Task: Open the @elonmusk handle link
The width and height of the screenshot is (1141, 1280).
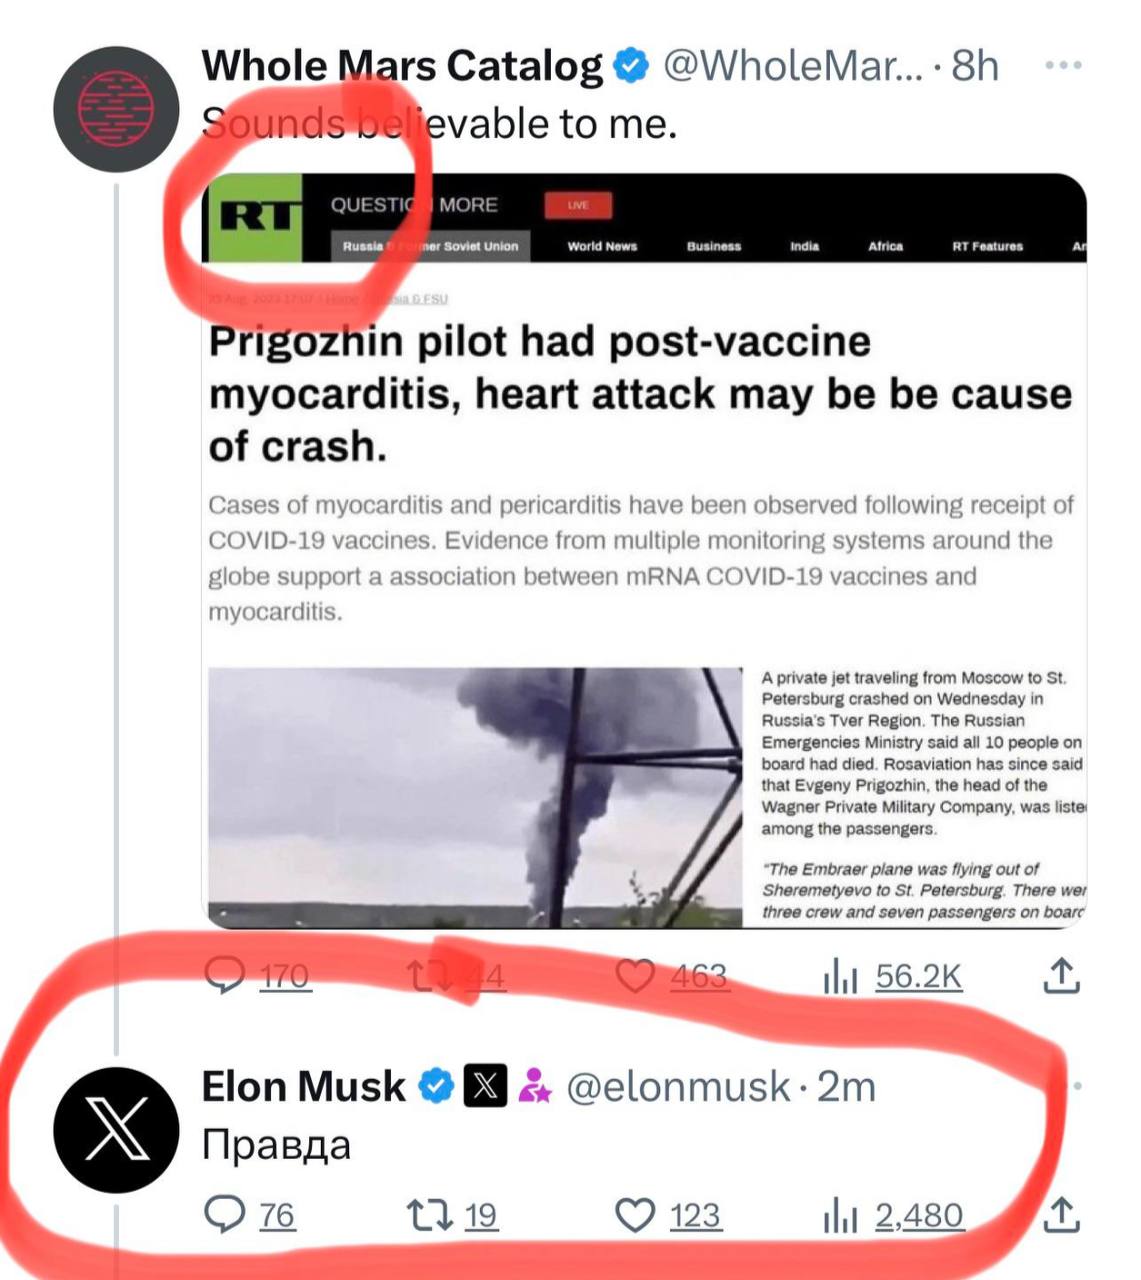Action: (678, 1086)
